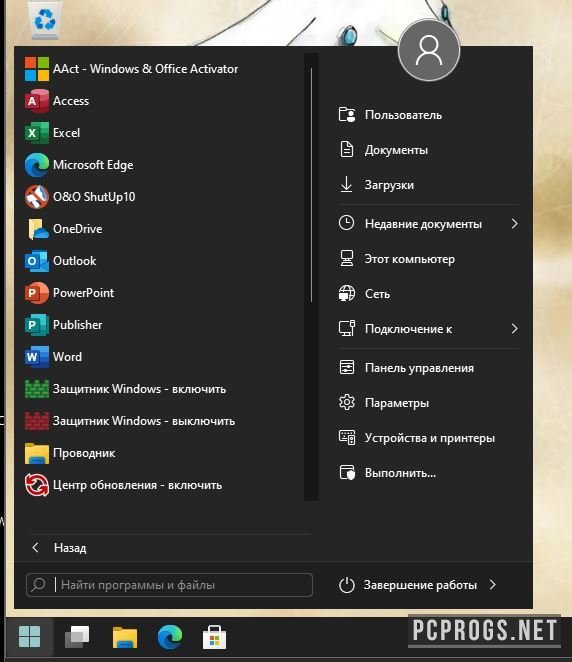Open Этот компьютер
572x662 pixels.
point(397,259)
